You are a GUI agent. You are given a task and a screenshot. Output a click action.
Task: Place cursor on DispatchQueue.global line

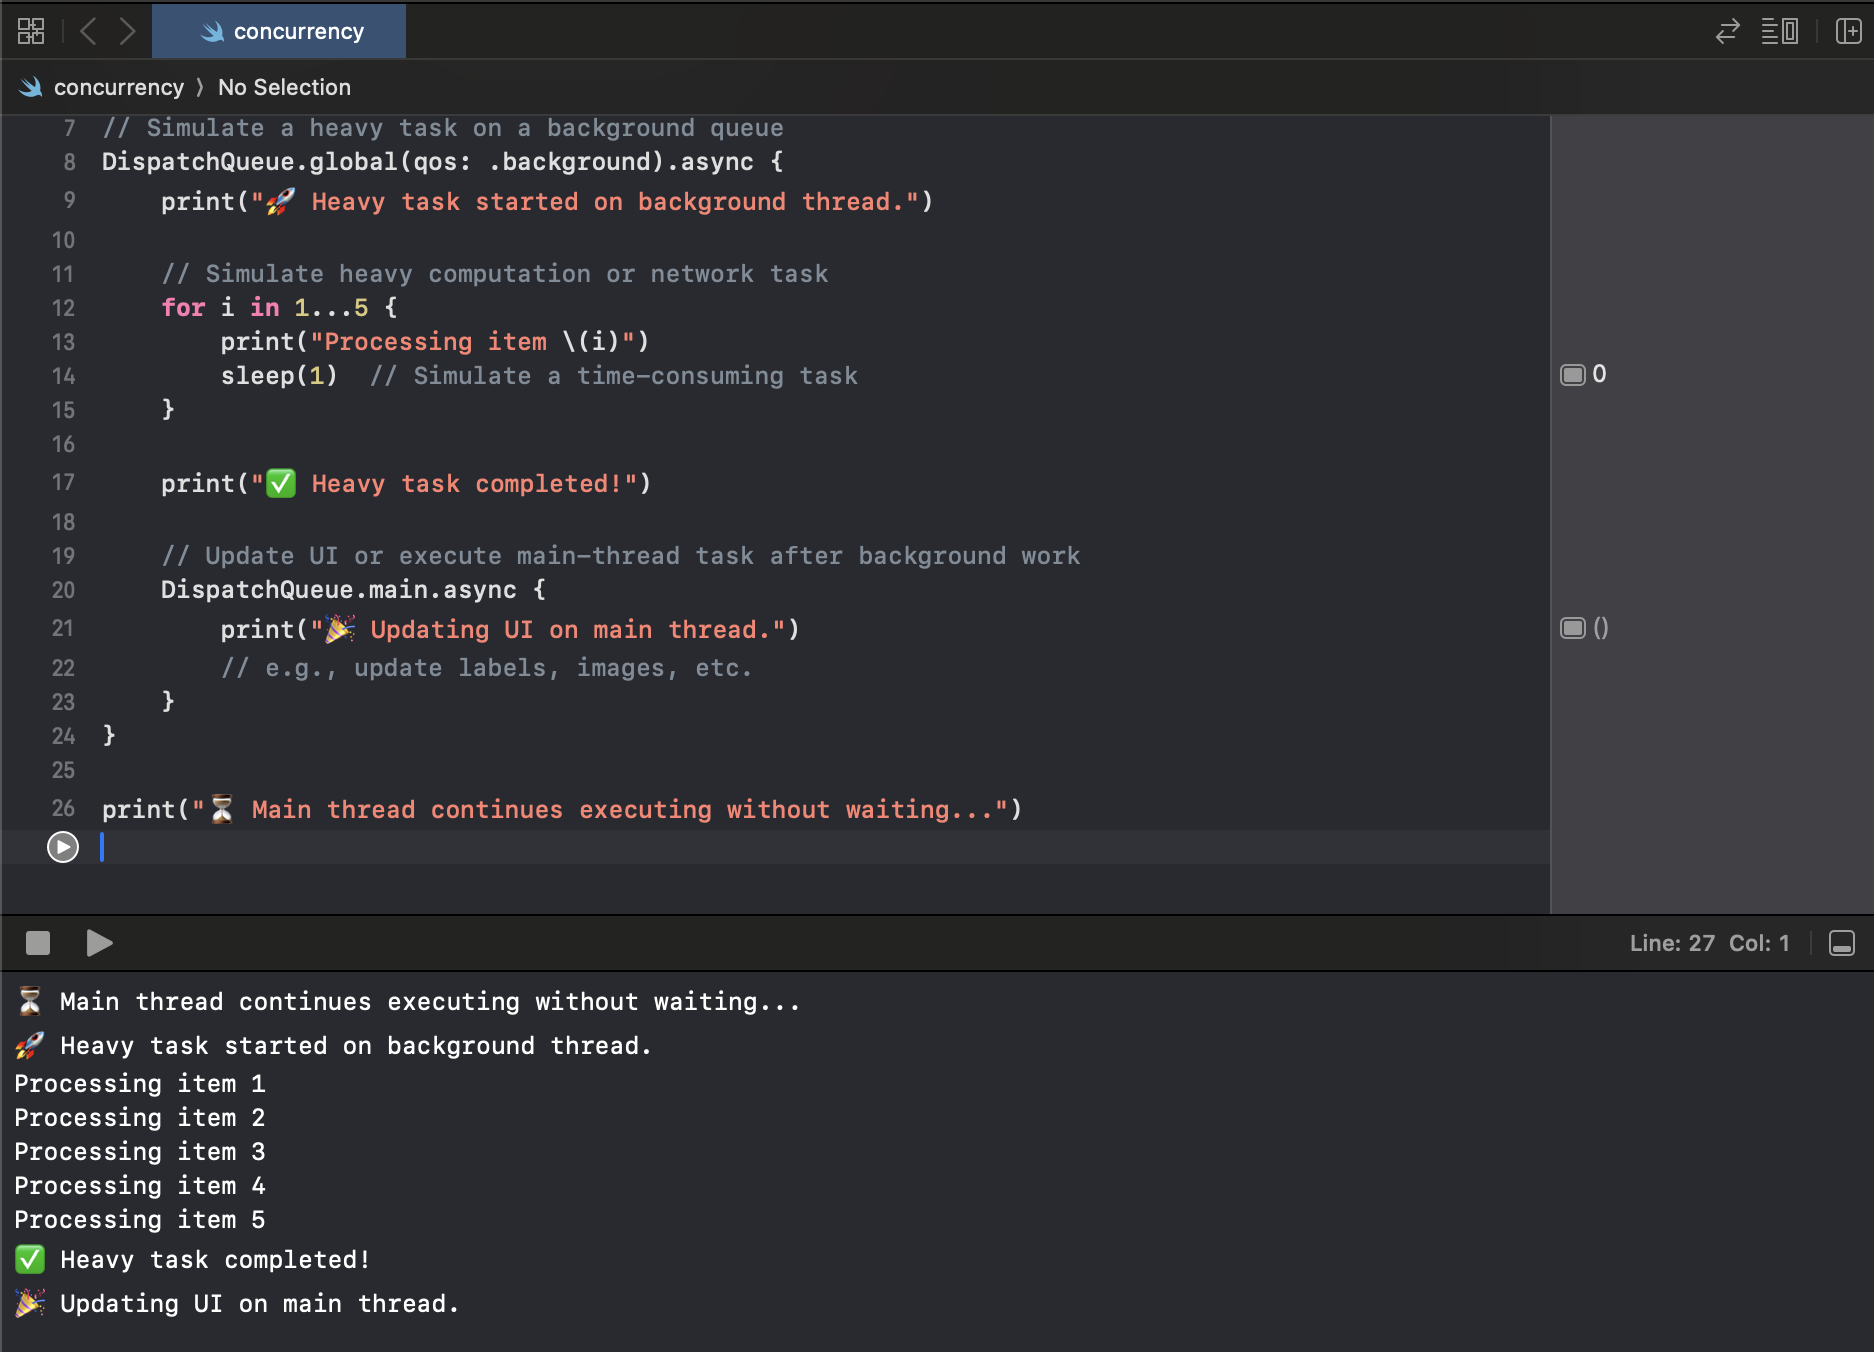(x=440, y=162)
